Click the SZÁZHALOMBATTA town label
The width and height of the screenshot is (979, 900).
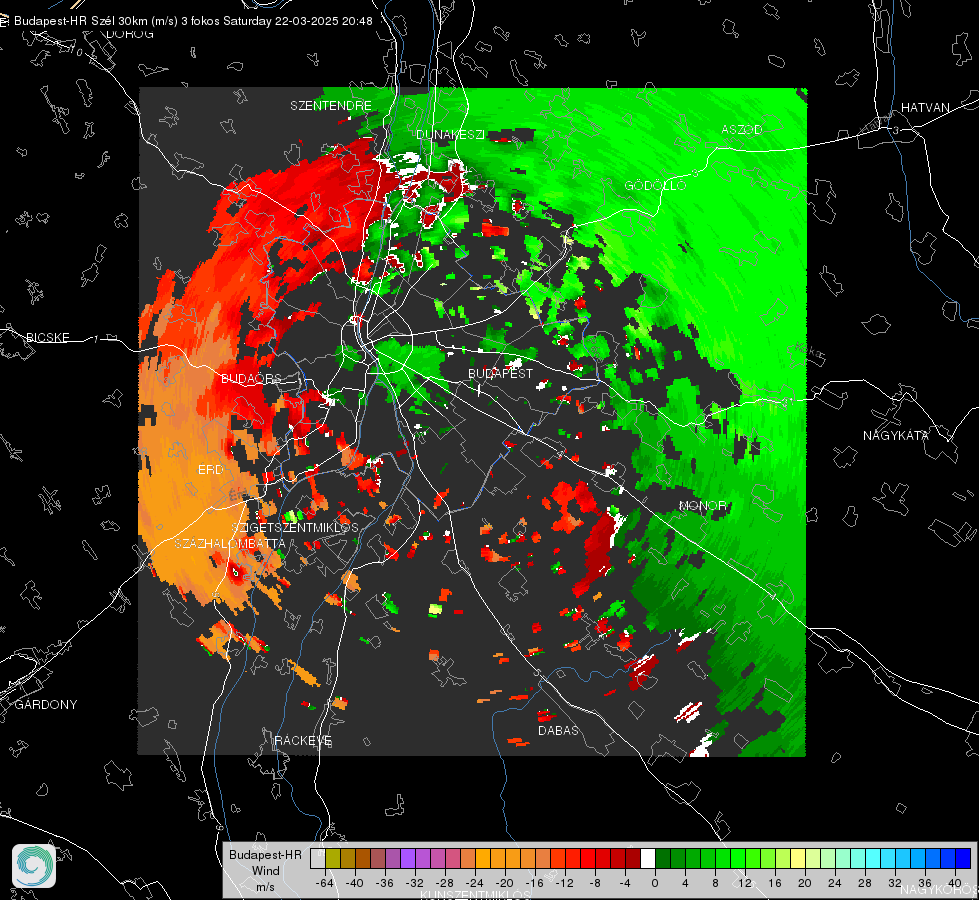click(x=230, y=543)
